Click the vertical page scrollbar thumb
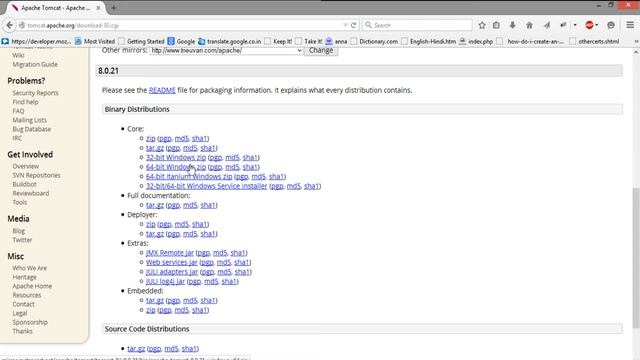This screenshot has height=360, width=640. [x=636, y=257]
